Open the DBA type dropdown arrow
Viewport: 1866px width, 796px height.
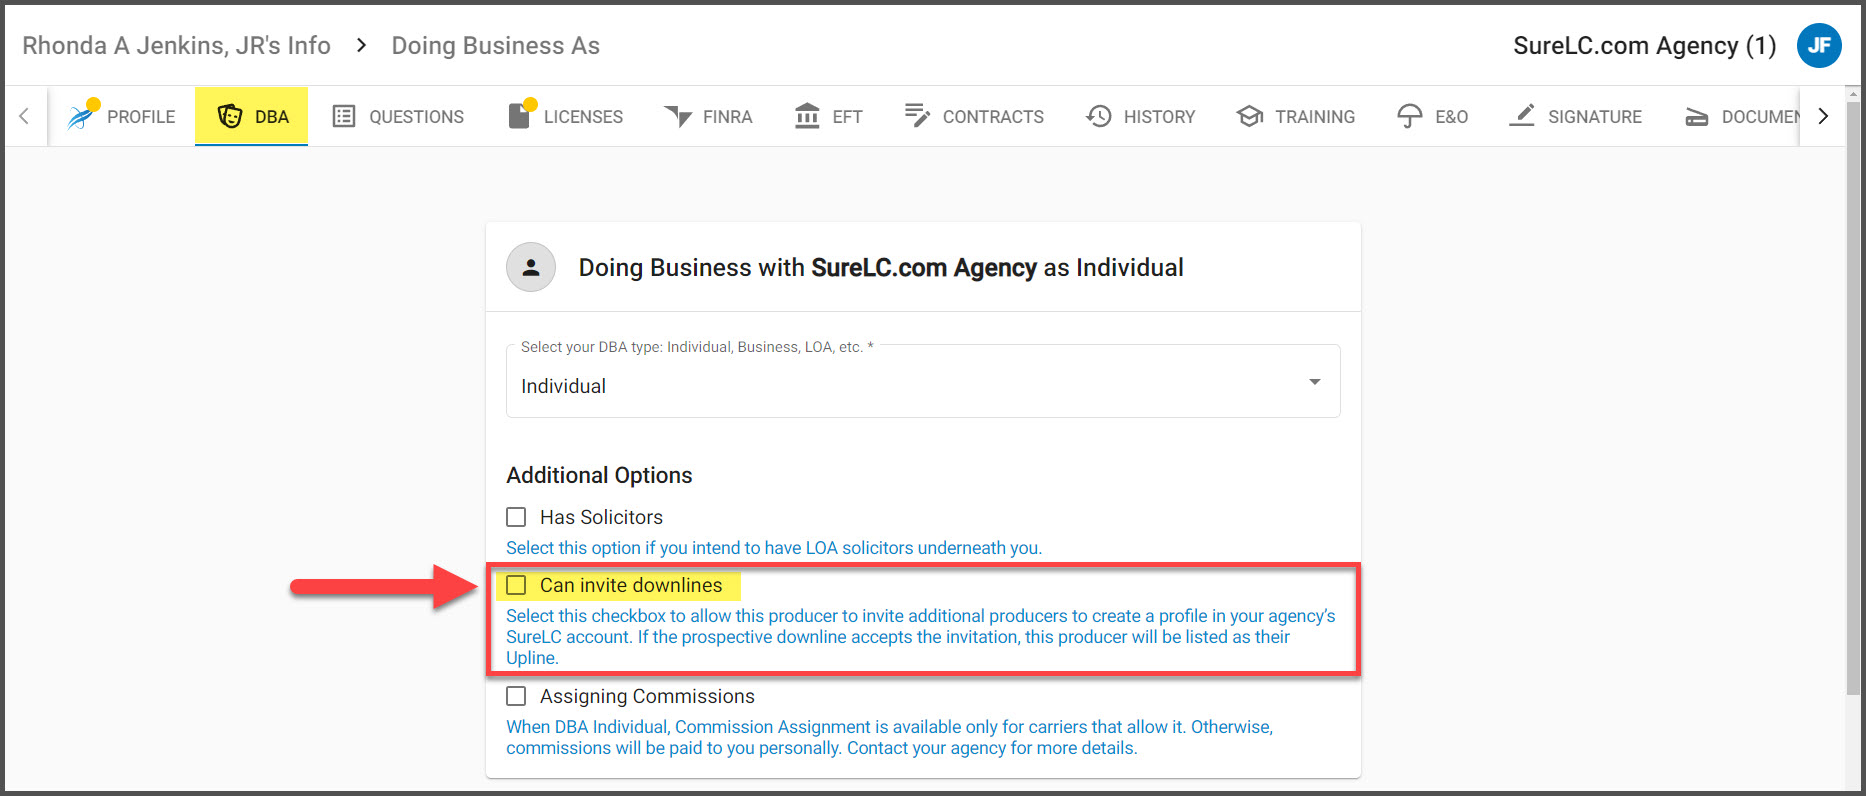(x=1315, y=382)
